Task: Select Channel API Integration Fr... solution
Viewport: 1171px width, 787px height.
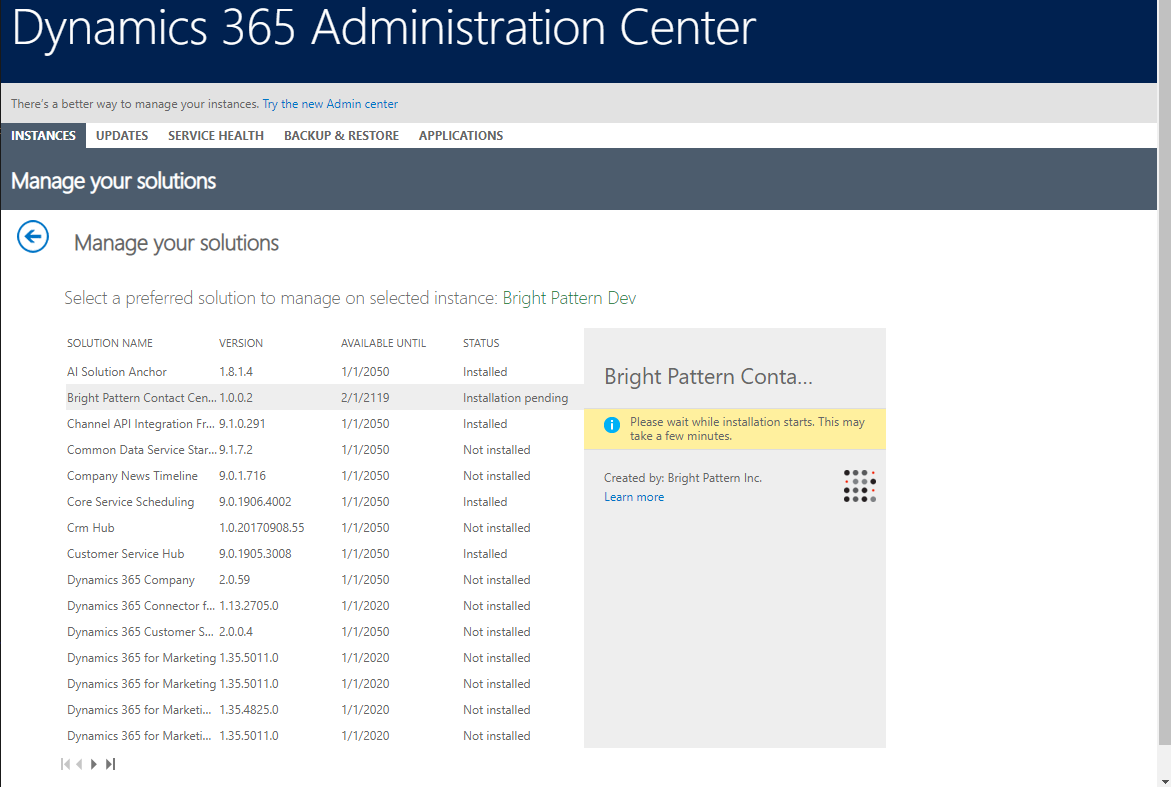Action: point(324,423)
